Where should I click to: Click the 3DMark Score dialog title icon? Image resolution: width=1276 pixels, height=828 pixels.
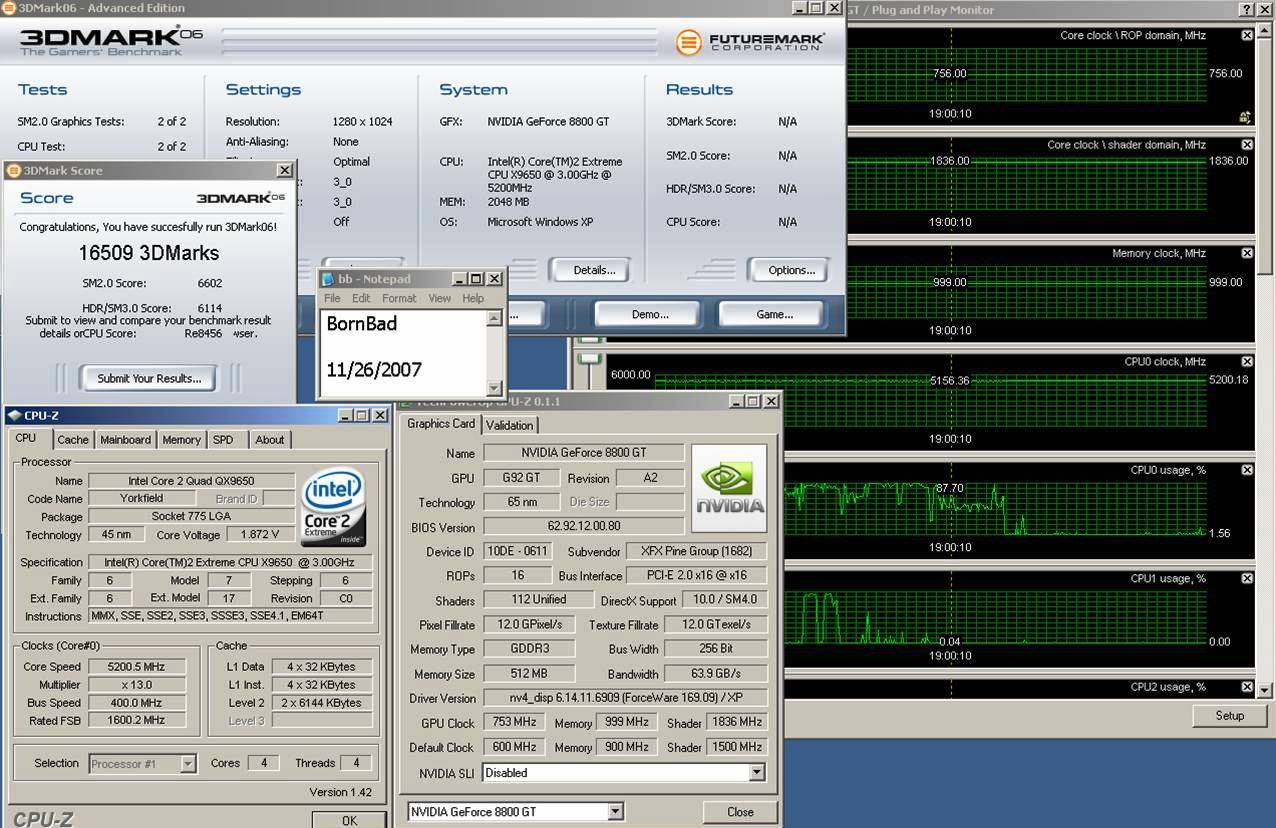tap(14, 170)
